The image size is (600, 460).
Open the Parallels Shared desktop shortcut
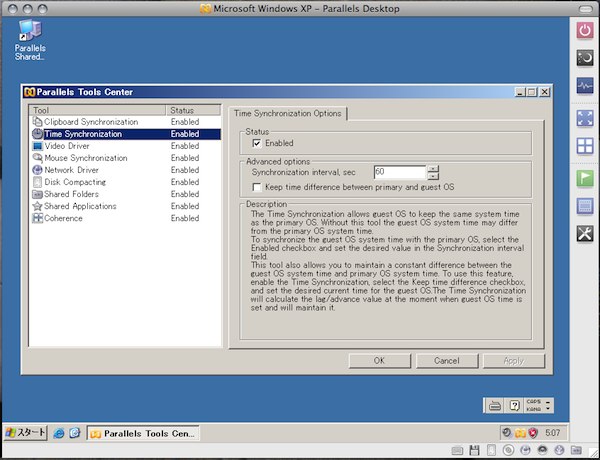30,40
